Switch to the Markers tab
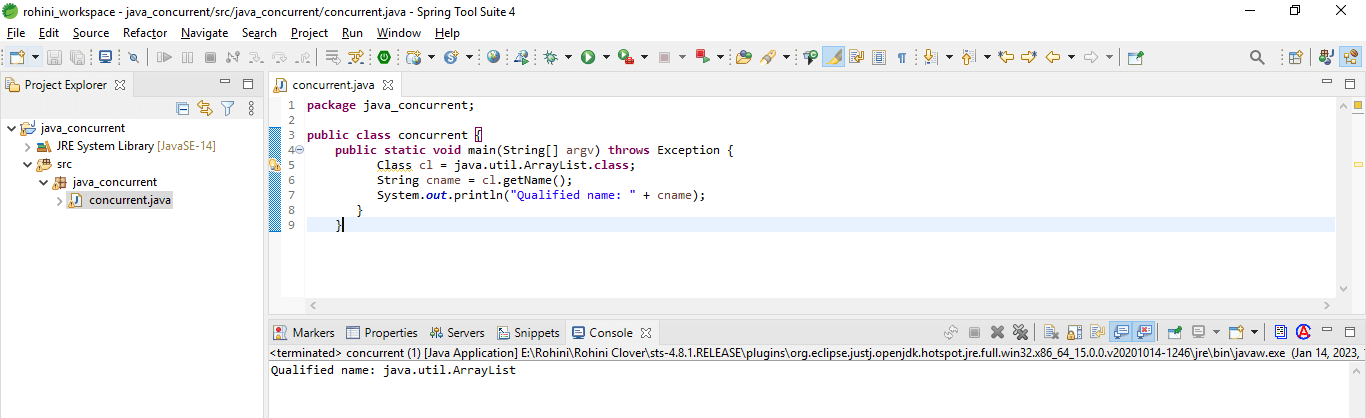Screen dimensions: 1366x418 304,332
